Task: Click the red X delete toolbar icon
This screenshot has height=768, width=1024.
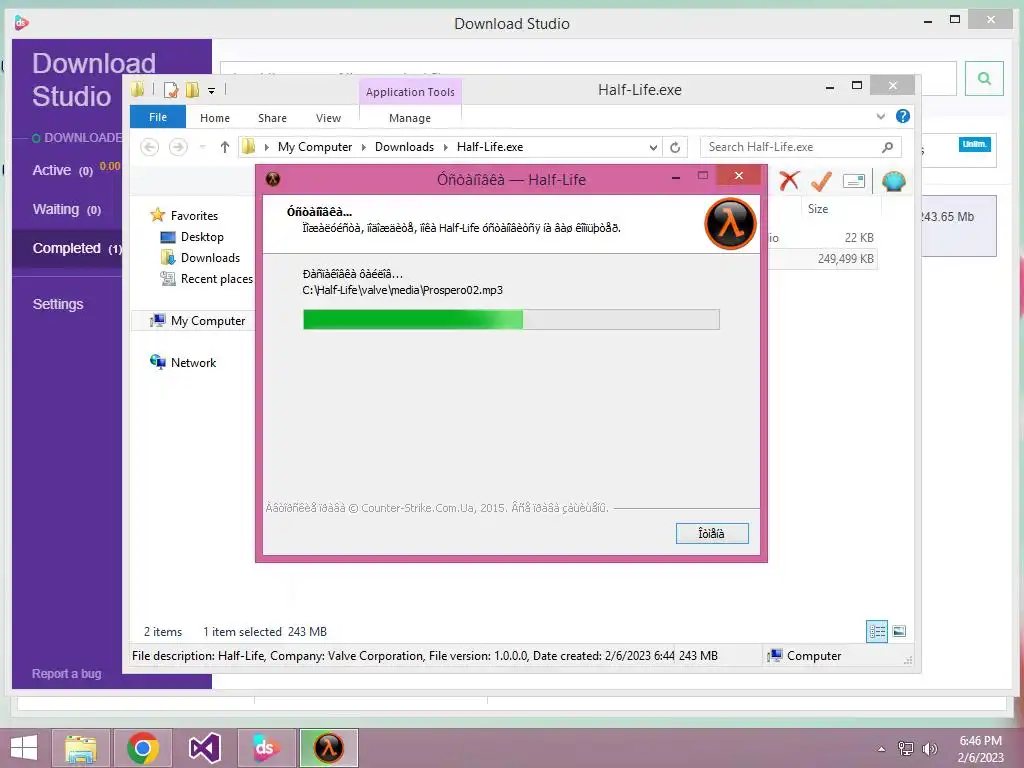Action: (x=789, y=181)
